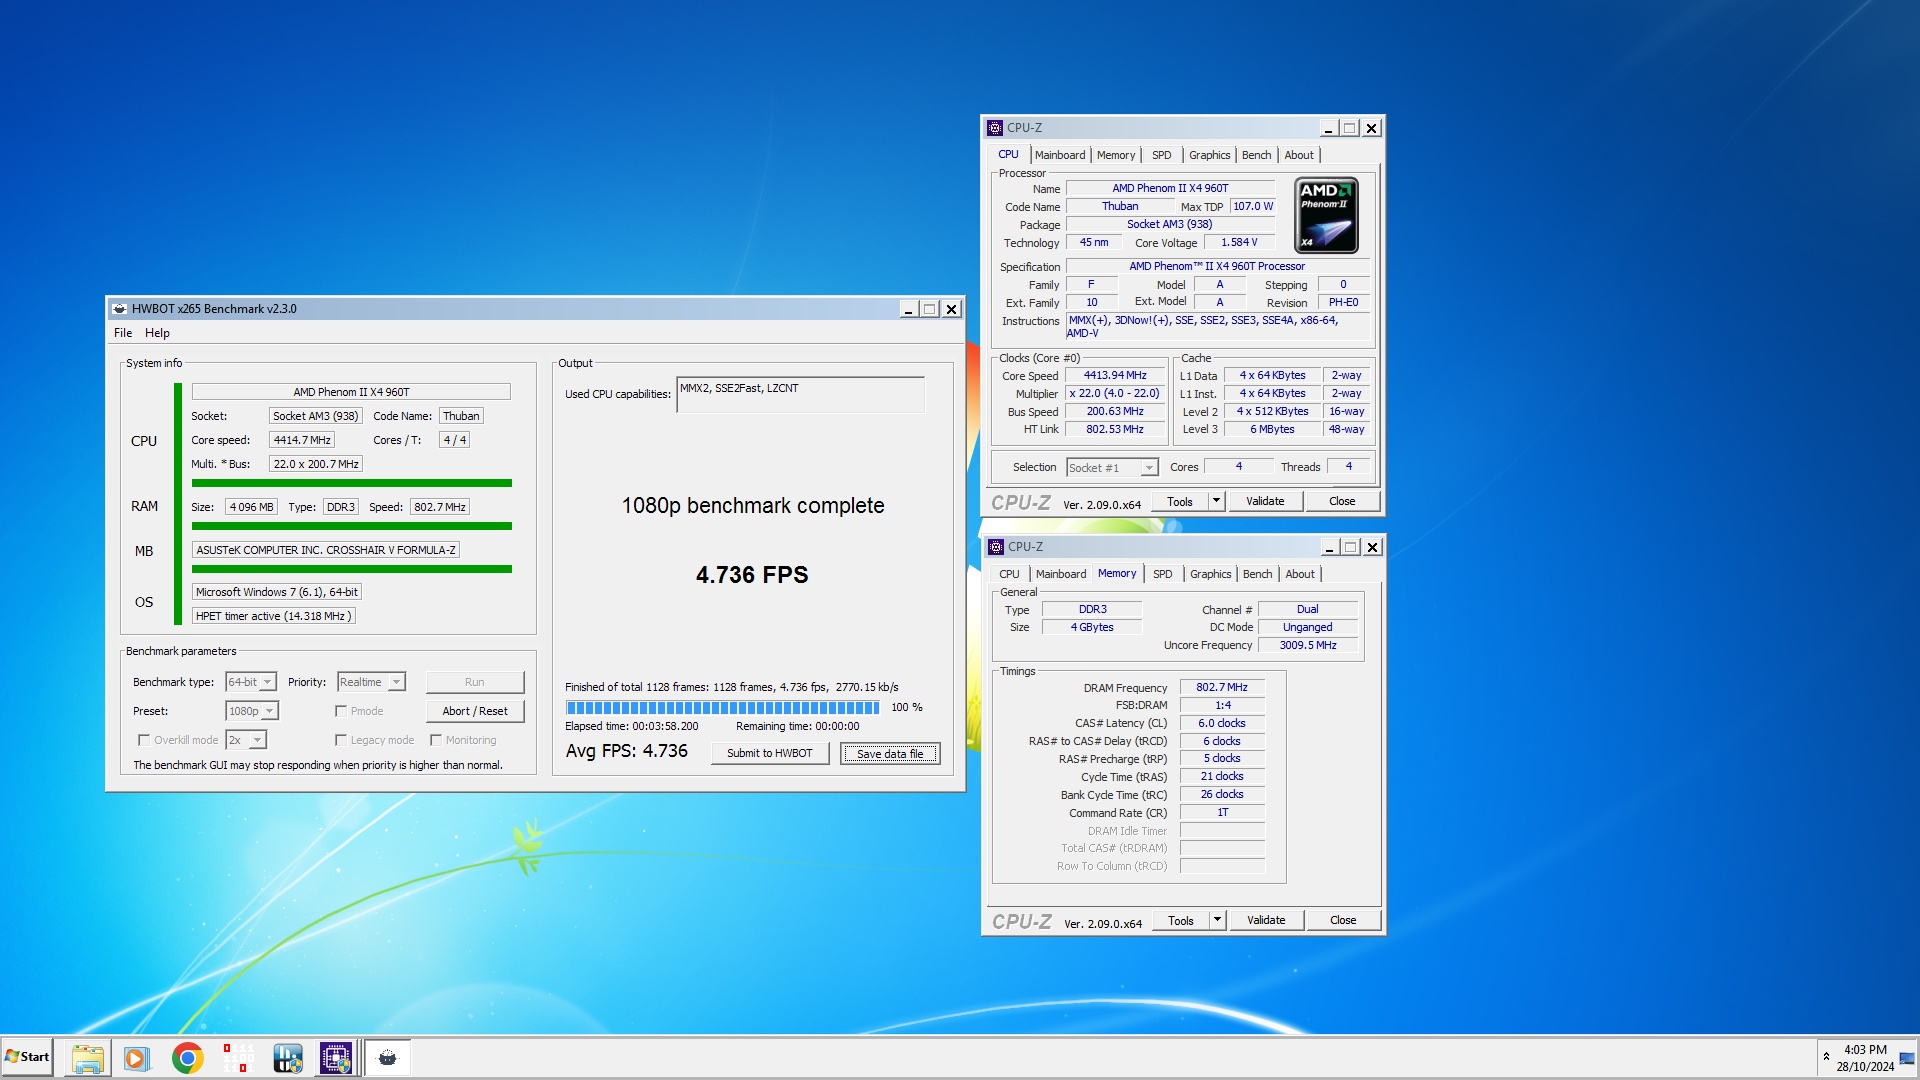
Task: Expand Tools arrow in upper CPU-Z window
Action: [1217, 501]
